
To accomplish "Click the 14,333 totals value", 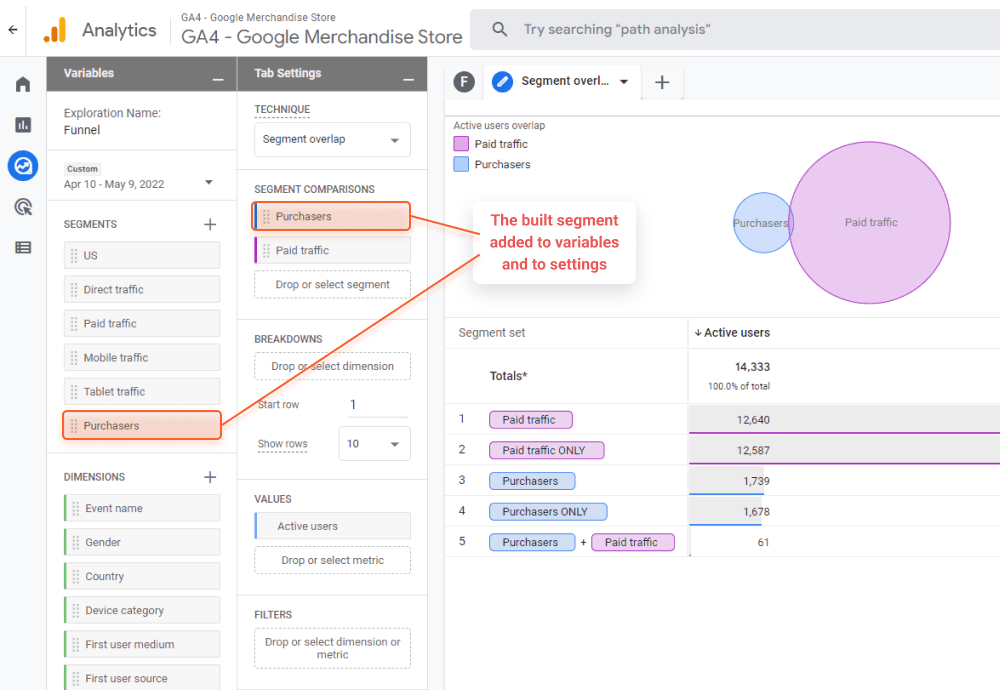I will pyautogui.click(x=753, y=367).
